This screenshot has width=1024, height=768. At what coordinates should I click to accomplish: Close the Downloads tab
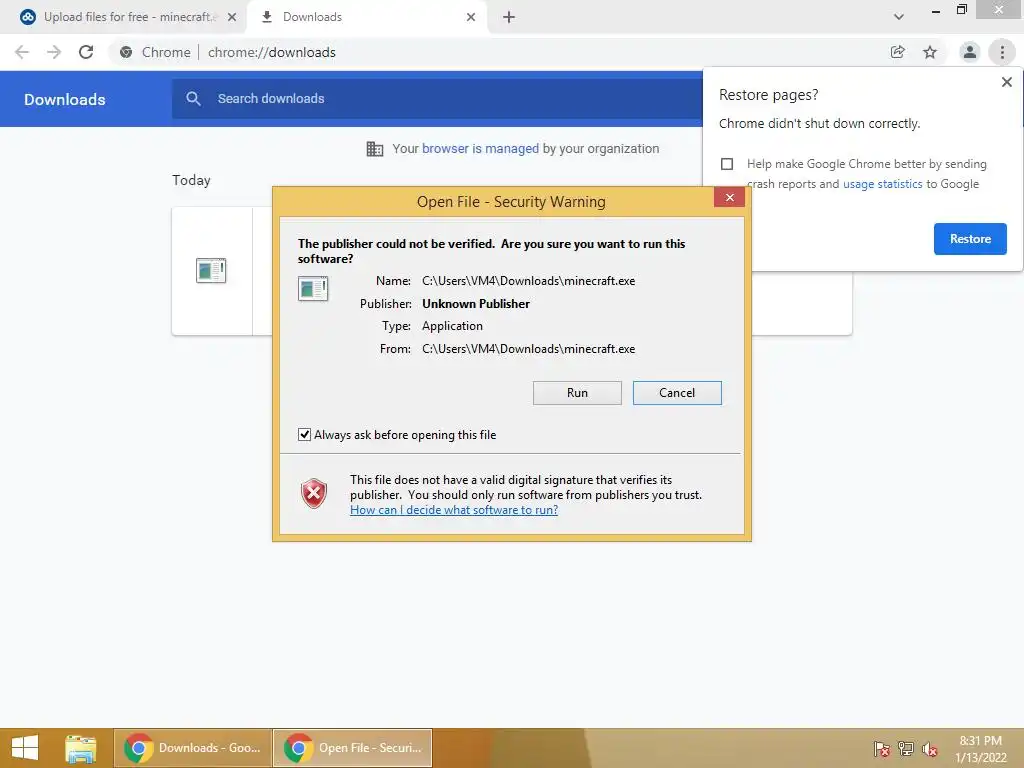[471, 17]
